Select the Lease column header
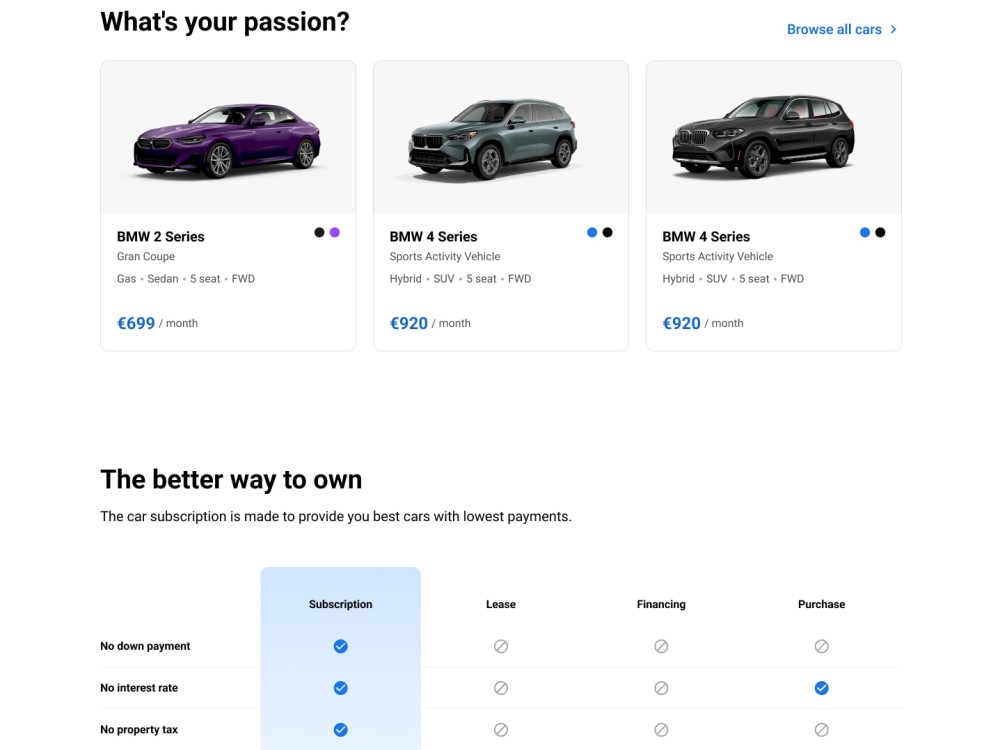Image resolution: width=1000 pixels, height=750 pixels. tap(501, 604)
